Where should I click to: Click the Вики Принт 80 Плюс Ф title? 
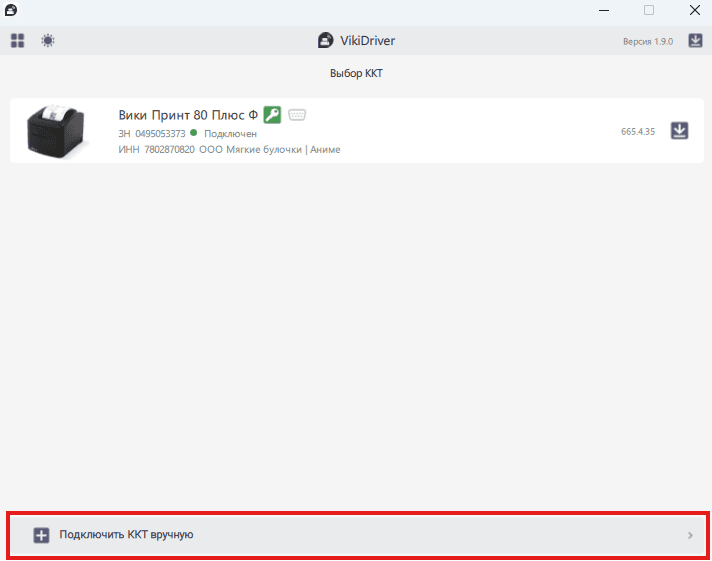(188, 115)
